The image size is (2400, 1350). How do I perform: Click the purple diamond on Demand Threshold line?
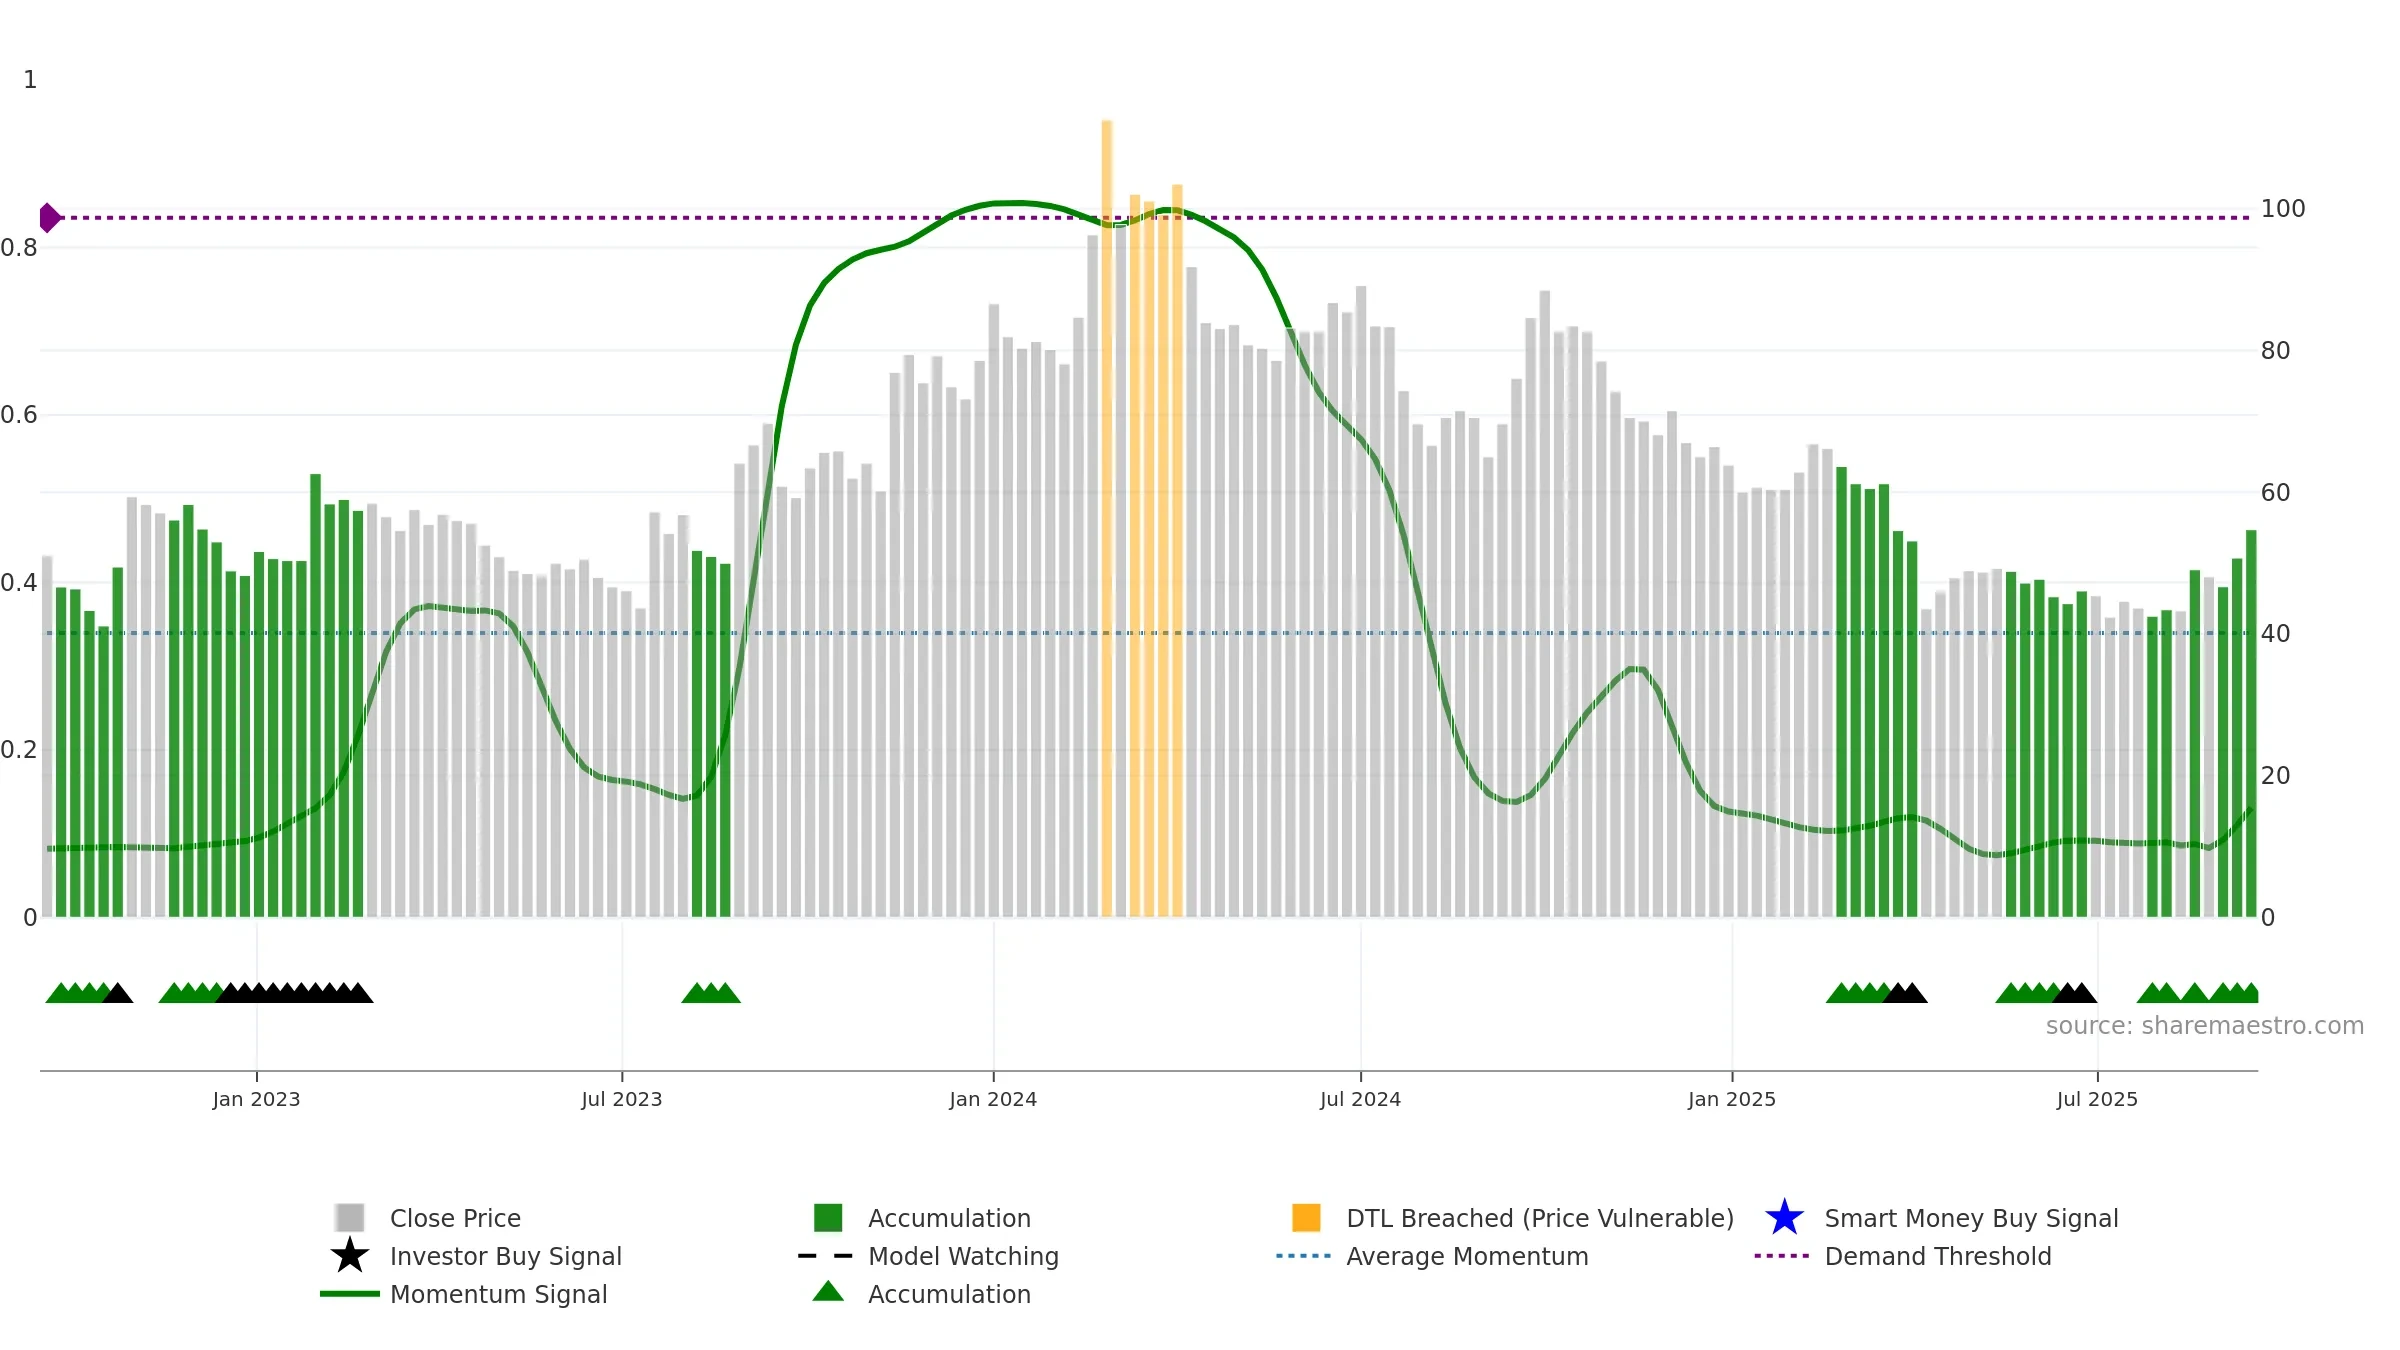[49, 217]
